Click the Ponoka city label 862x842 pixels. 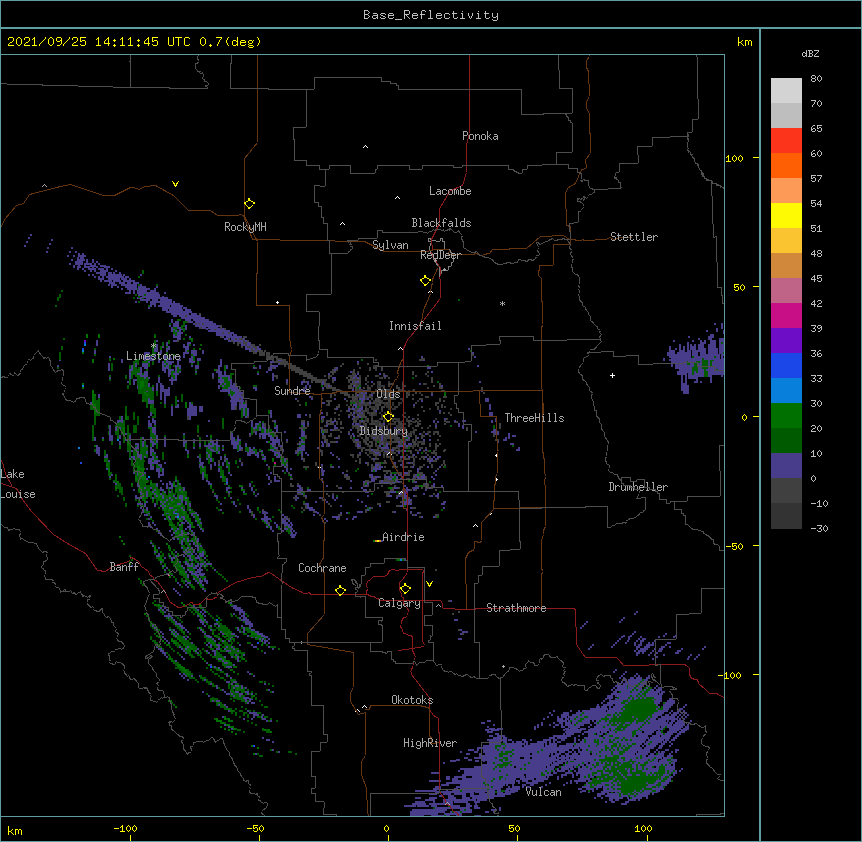tap(480, 136)
